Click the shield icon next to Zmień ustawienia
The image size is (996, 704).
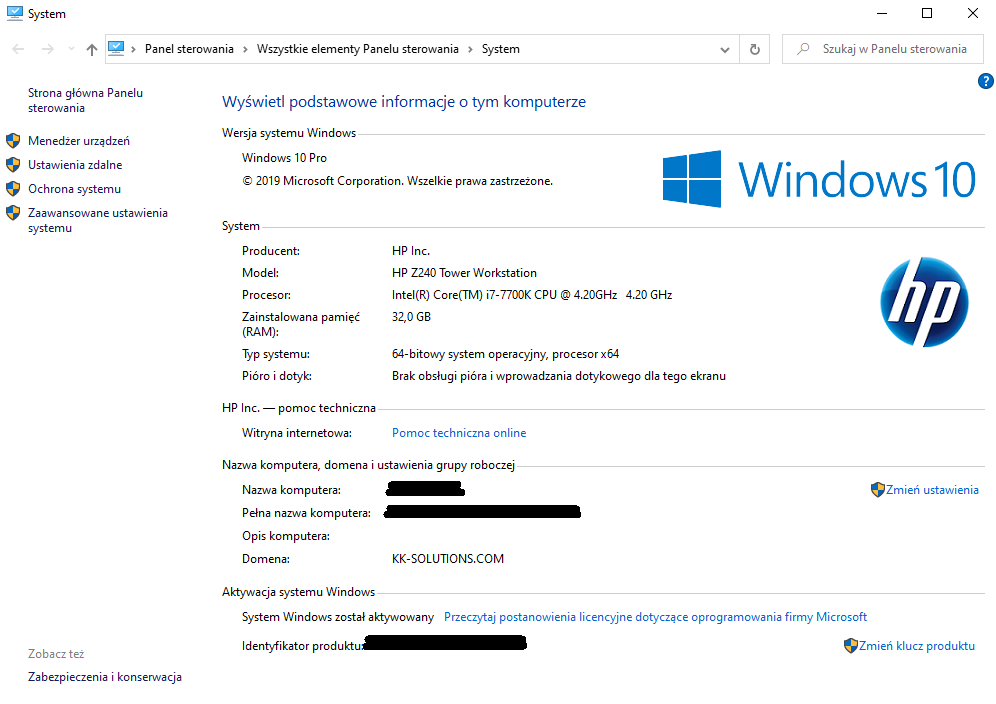(x=878, y=489)
